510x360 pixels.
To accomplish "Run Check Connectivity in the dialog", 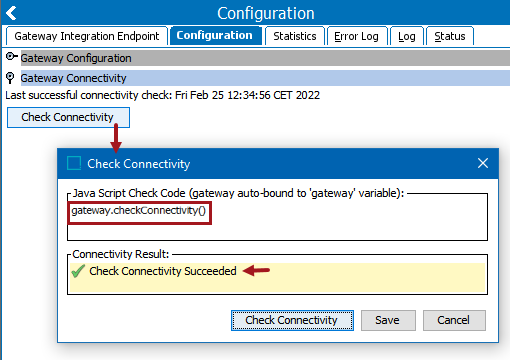I will (x=292, y=320).
